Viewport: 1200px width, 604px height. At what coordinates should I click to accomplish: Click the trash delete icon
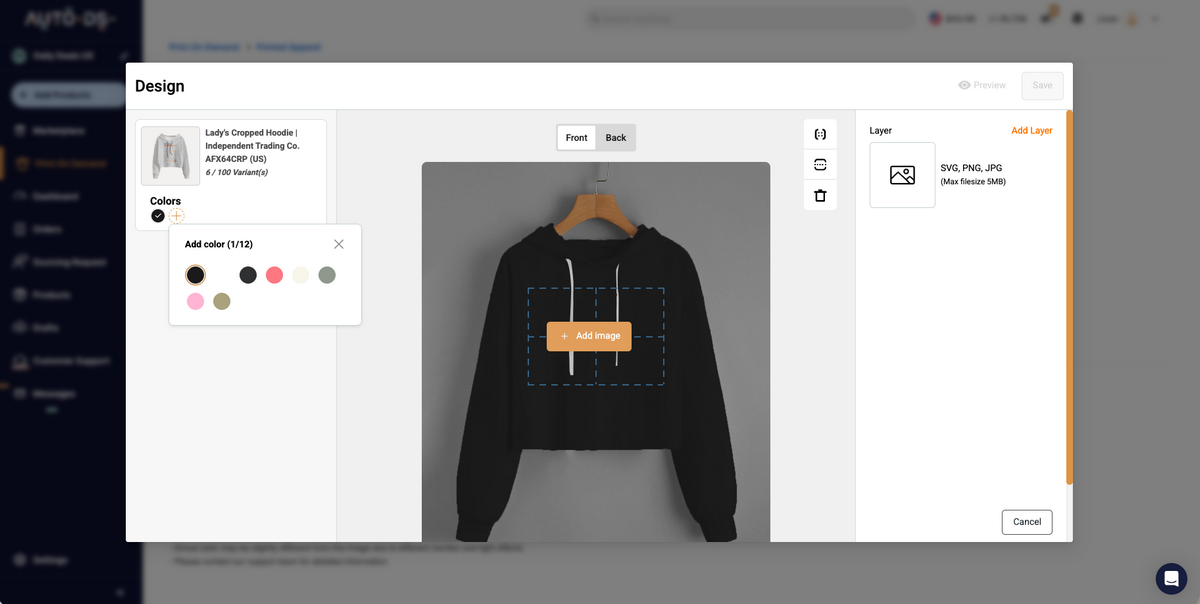[x=820, y=195]
